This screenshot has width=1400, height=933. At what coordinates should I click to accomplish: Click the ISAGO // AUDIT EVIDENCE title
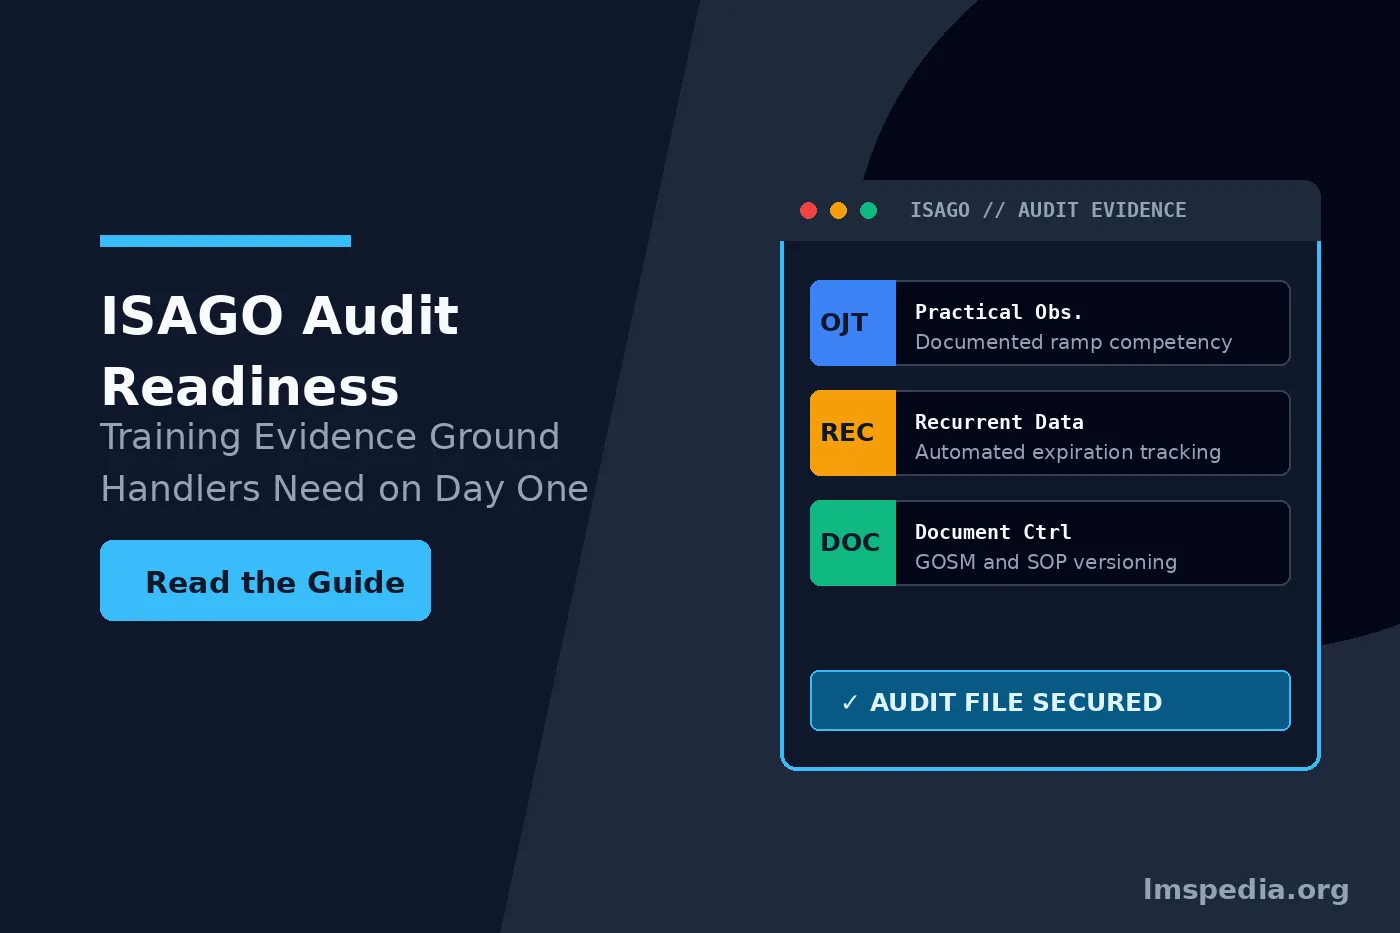pyautogui.click(x=1048, y=210)
